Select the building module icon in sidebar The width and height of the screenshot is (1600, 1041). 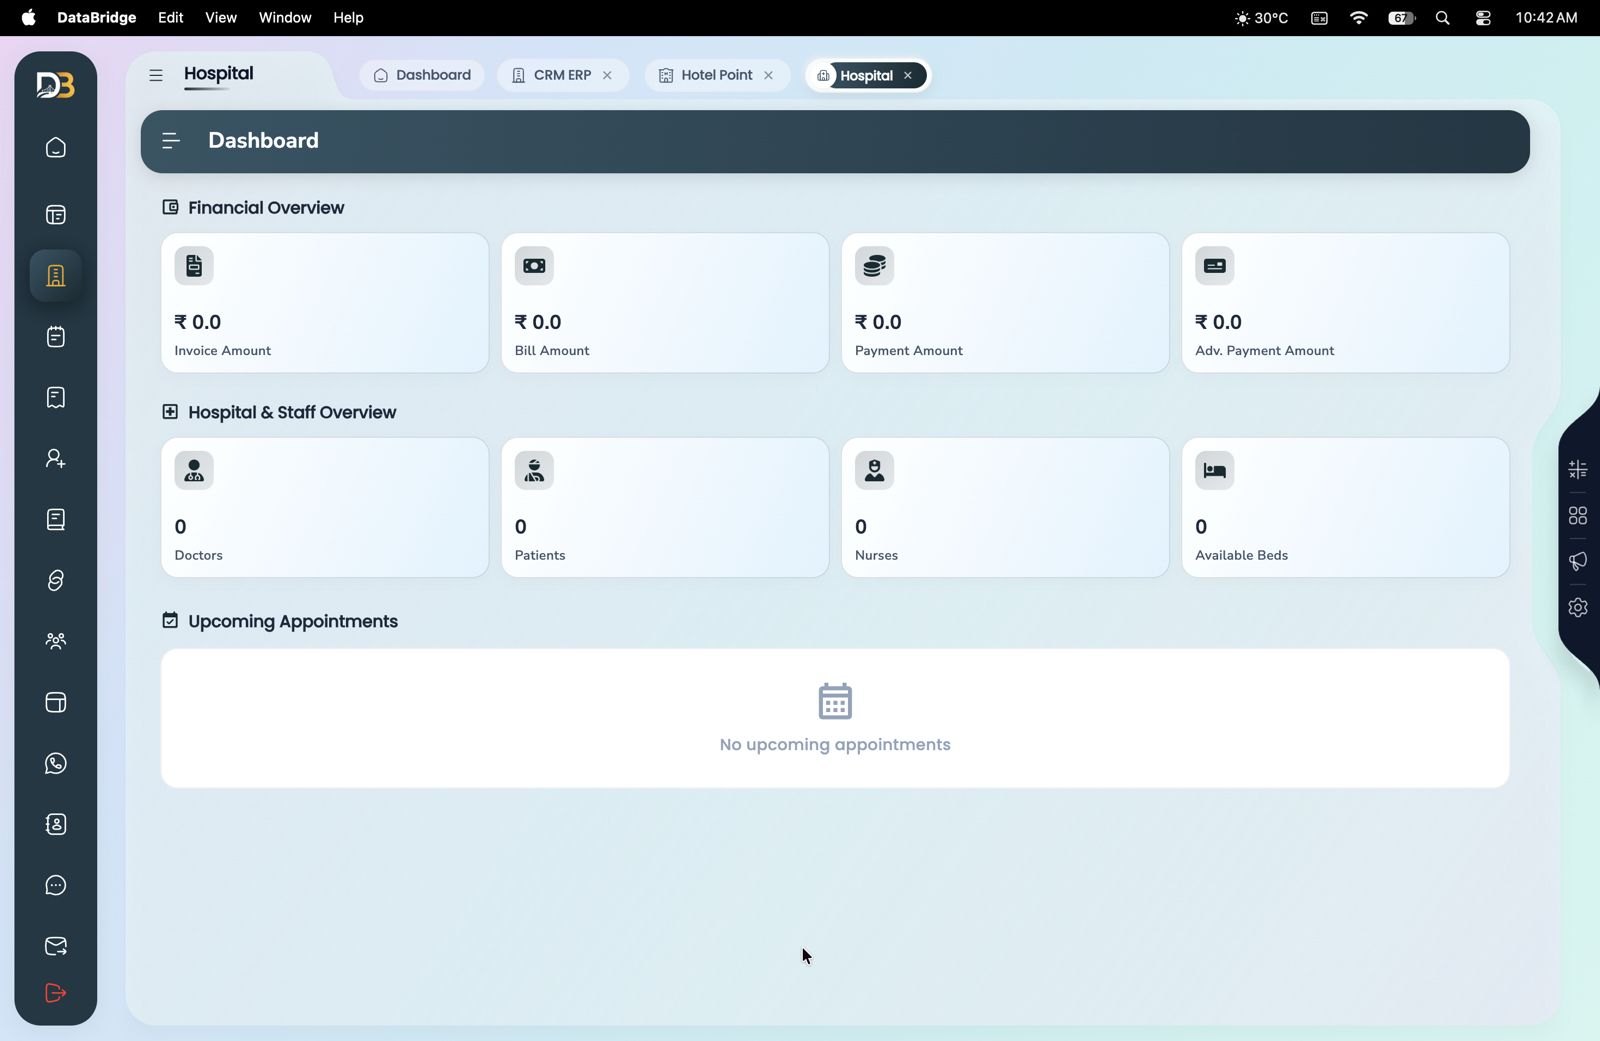(x=56, y=276)
